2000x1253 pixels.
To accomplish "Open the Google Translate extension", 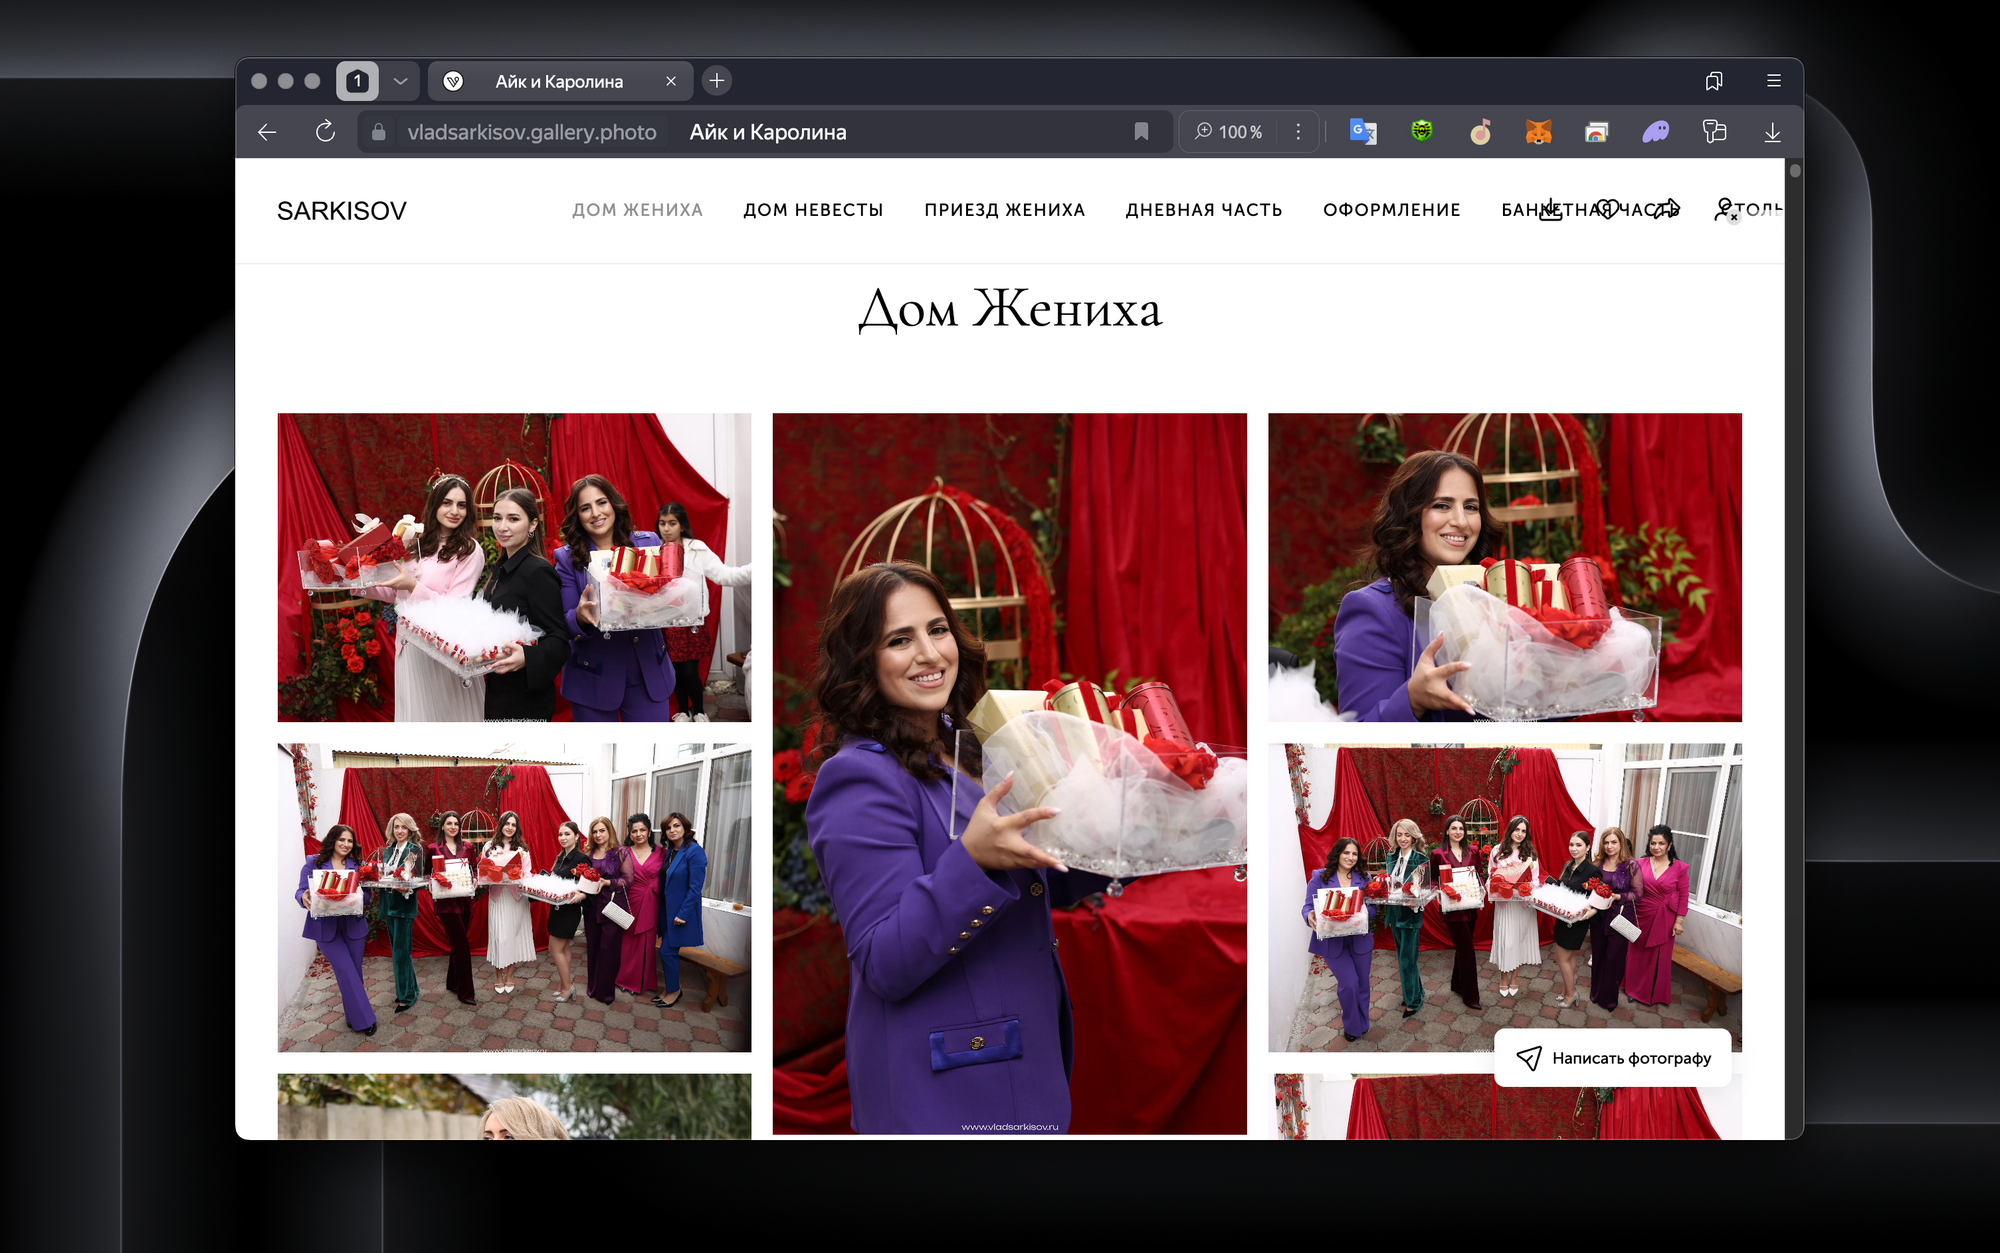I will pos(1363,132).
